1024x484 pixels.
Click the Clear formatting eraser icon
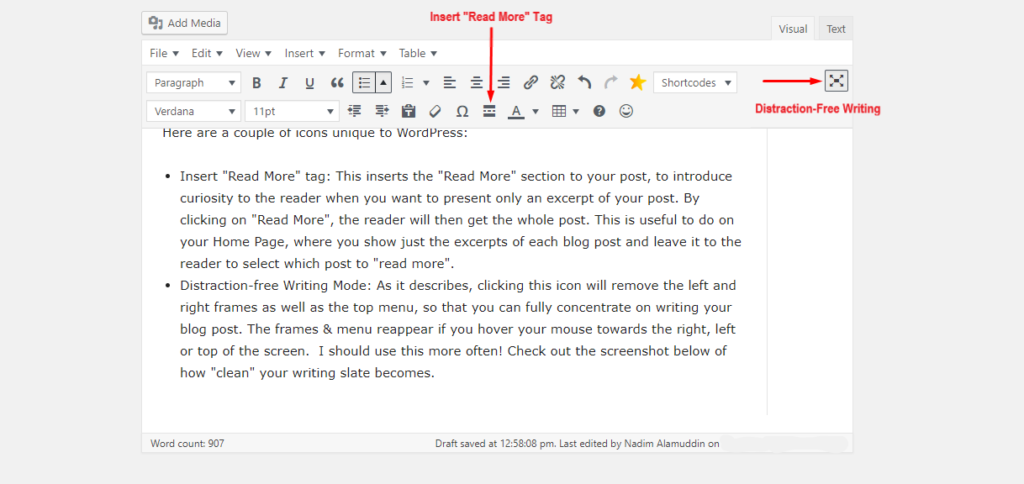pyautogui.click(x=436, y=111)
